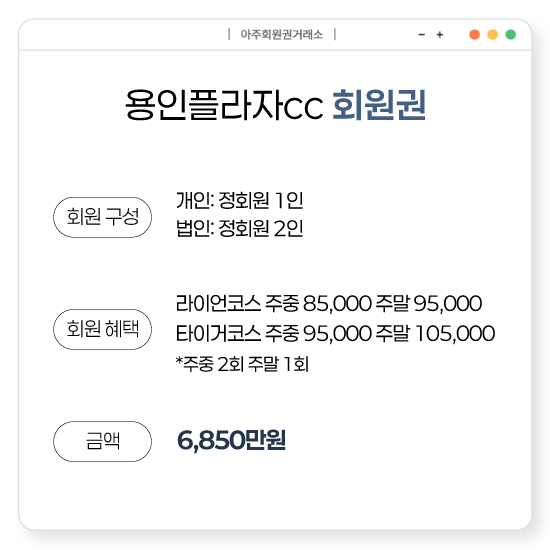Click the 라이언코스 weekday weekend rate line
Screen dimensions: 550x550
(x=329, y=303)
